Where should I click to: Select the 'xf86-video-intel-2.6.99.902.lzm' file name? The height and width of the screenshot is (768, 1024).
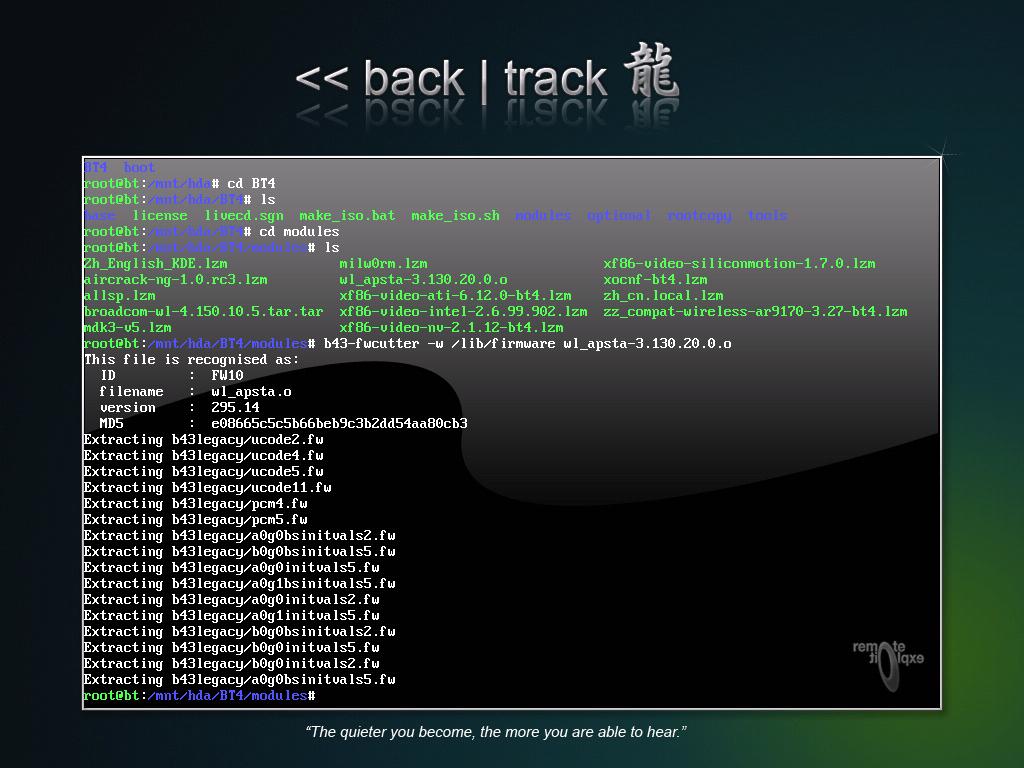[x=463, y=312]
